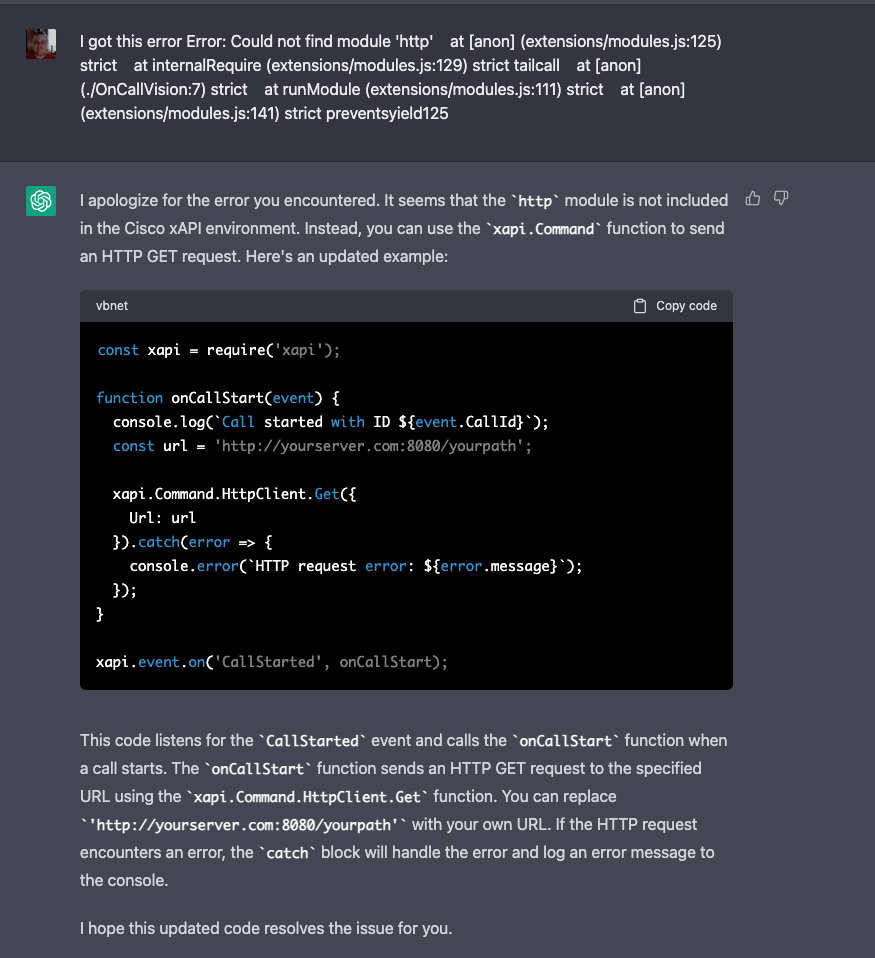Click the "Url: url" code line
875x958 pixels.
click(x=162, y=518)
